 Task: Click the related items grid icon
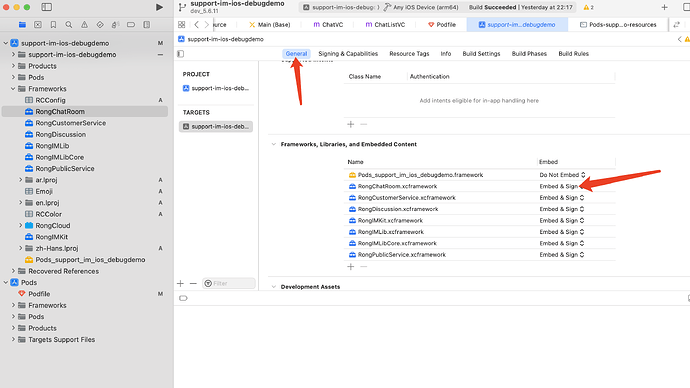[181, 25]
